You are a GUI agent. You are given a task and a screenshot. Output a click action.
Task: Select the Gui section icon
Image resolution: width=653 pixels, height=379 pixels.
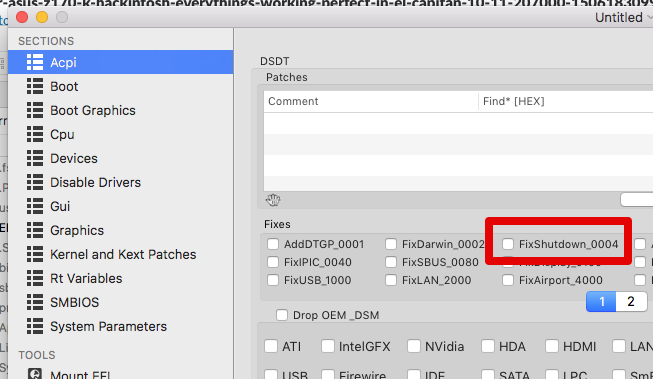(x=35, y=206)
